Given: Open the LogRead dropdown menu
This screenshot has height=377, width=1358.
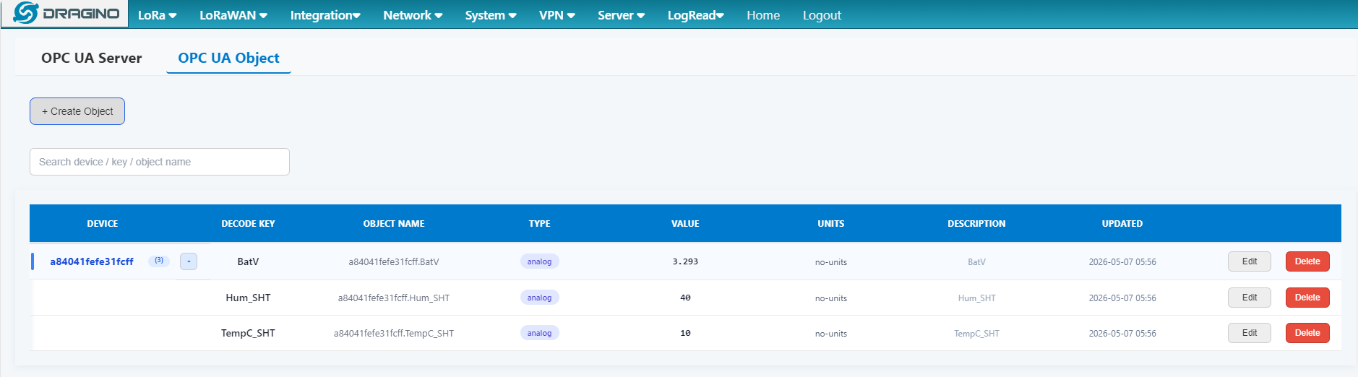Looking at the screenshot, I should [x=696, y=15].
